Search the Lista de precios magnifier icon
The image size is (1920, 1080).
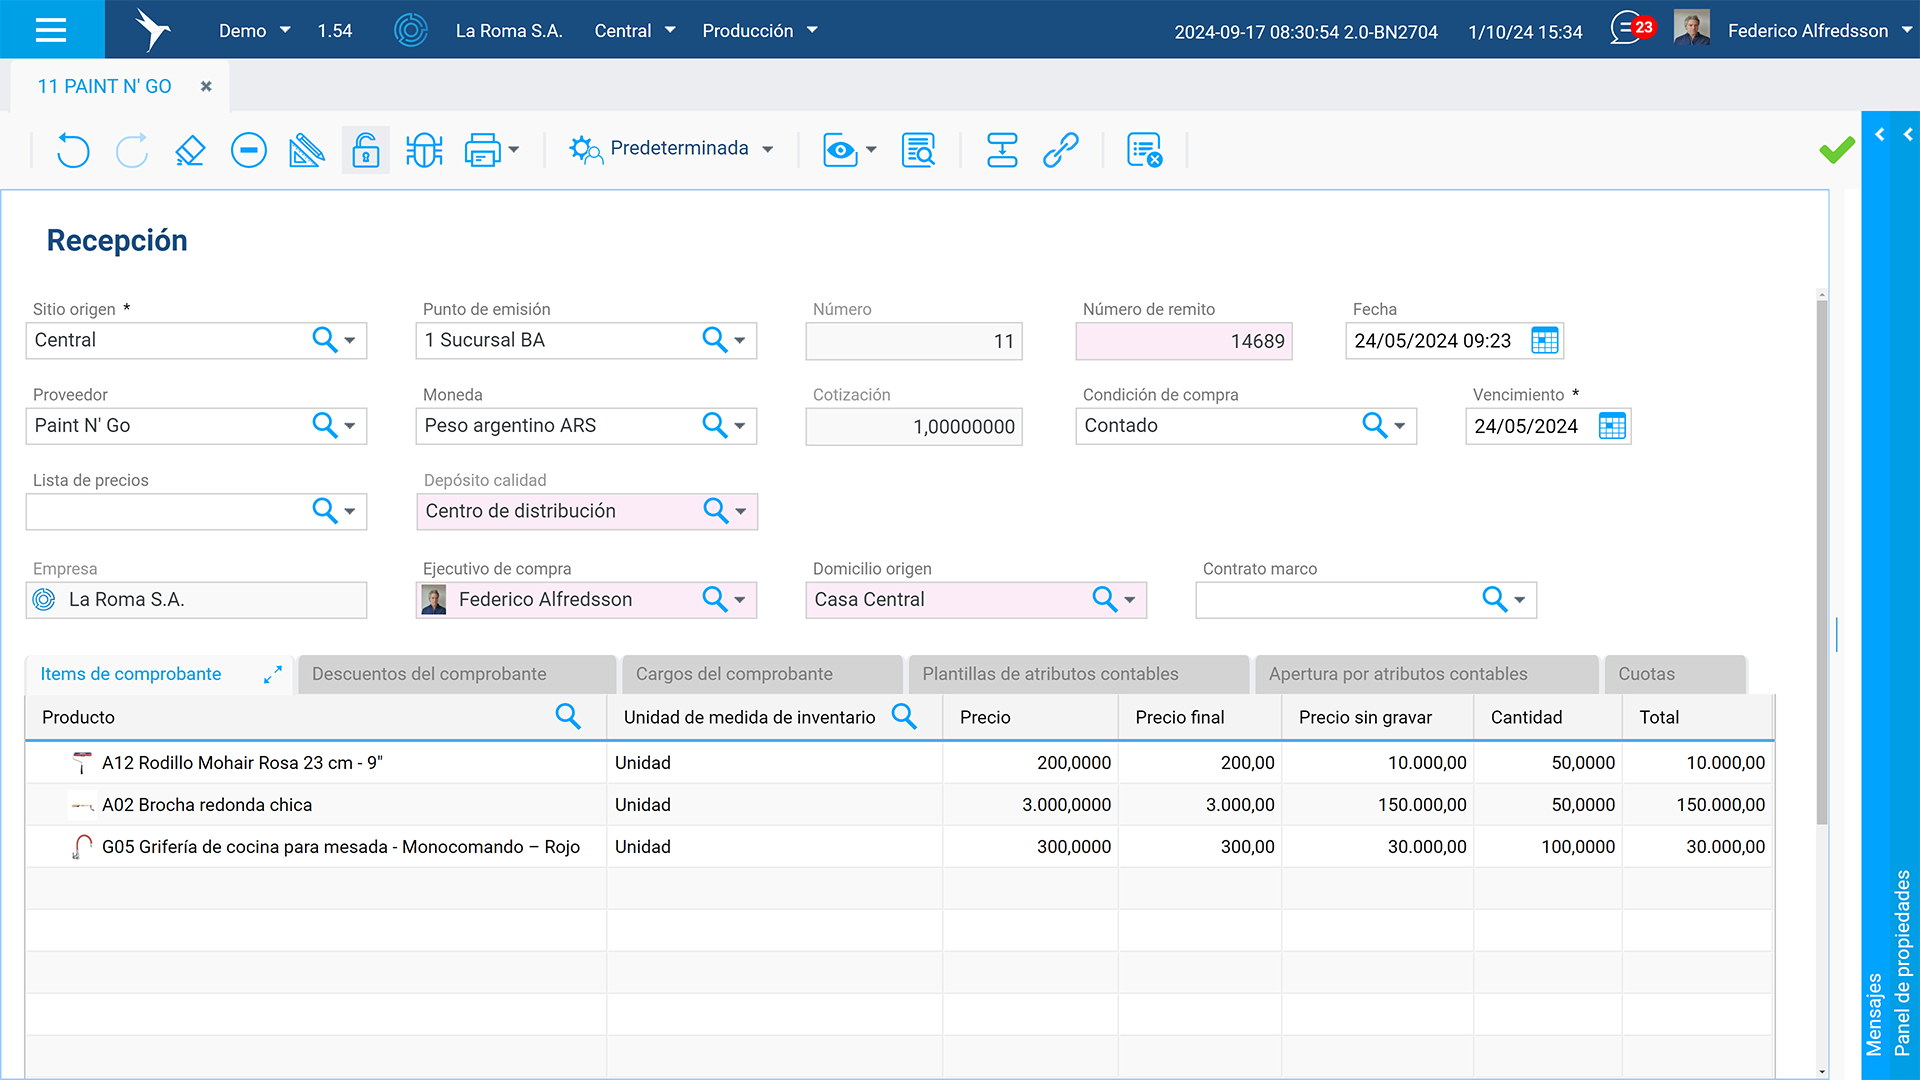point(324,510)
